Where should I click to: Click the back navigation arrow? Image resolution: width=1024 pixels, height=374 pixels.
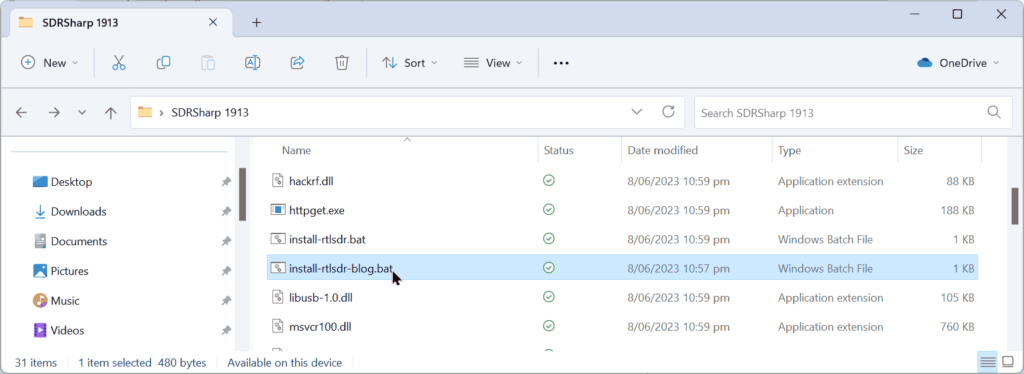click(x=22, y=112)
